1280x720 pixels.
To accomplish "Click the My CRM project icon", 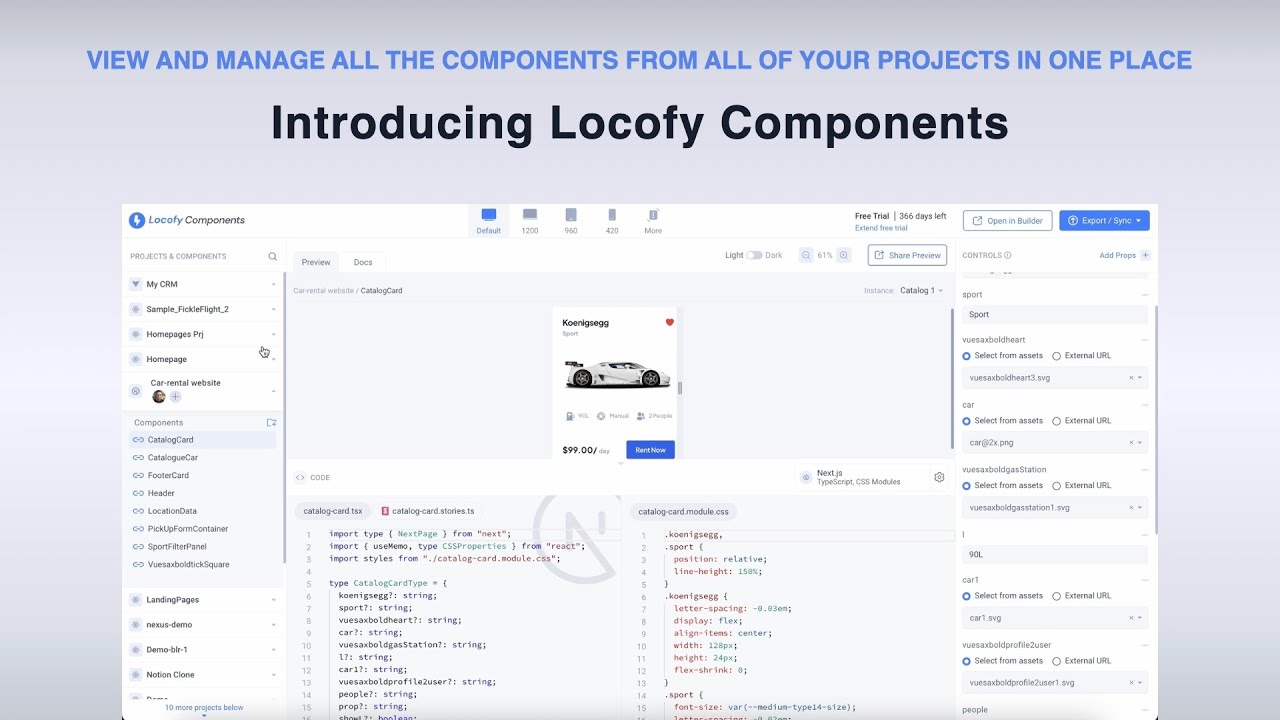I will (136, 284).
